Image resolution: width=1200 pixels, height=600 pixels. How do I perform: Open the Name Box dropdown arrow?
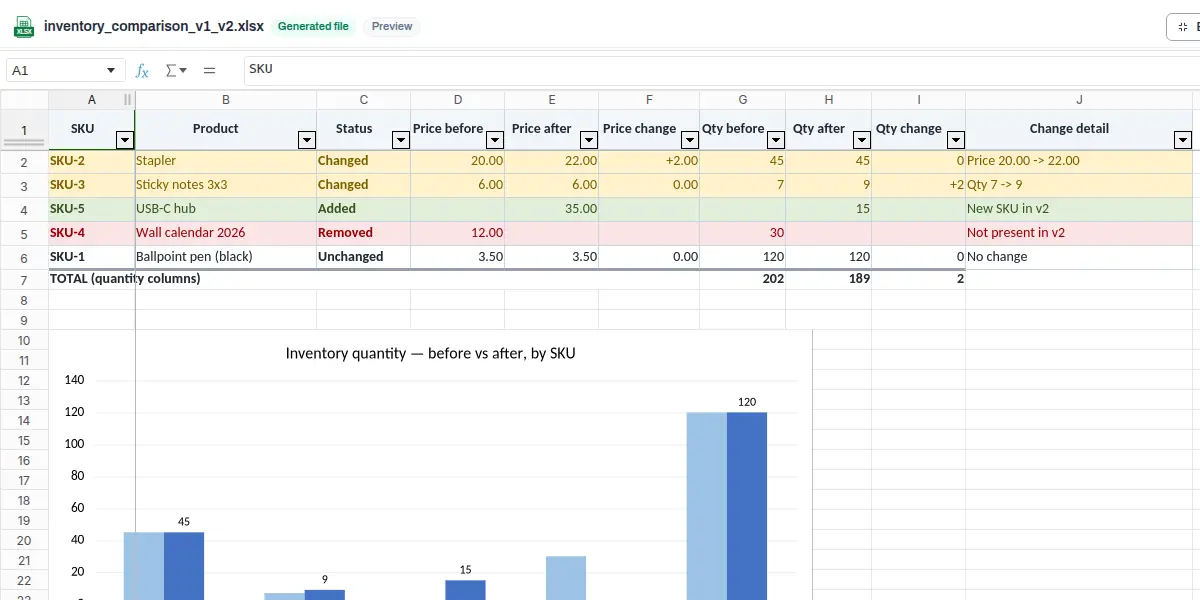point(110,70)
